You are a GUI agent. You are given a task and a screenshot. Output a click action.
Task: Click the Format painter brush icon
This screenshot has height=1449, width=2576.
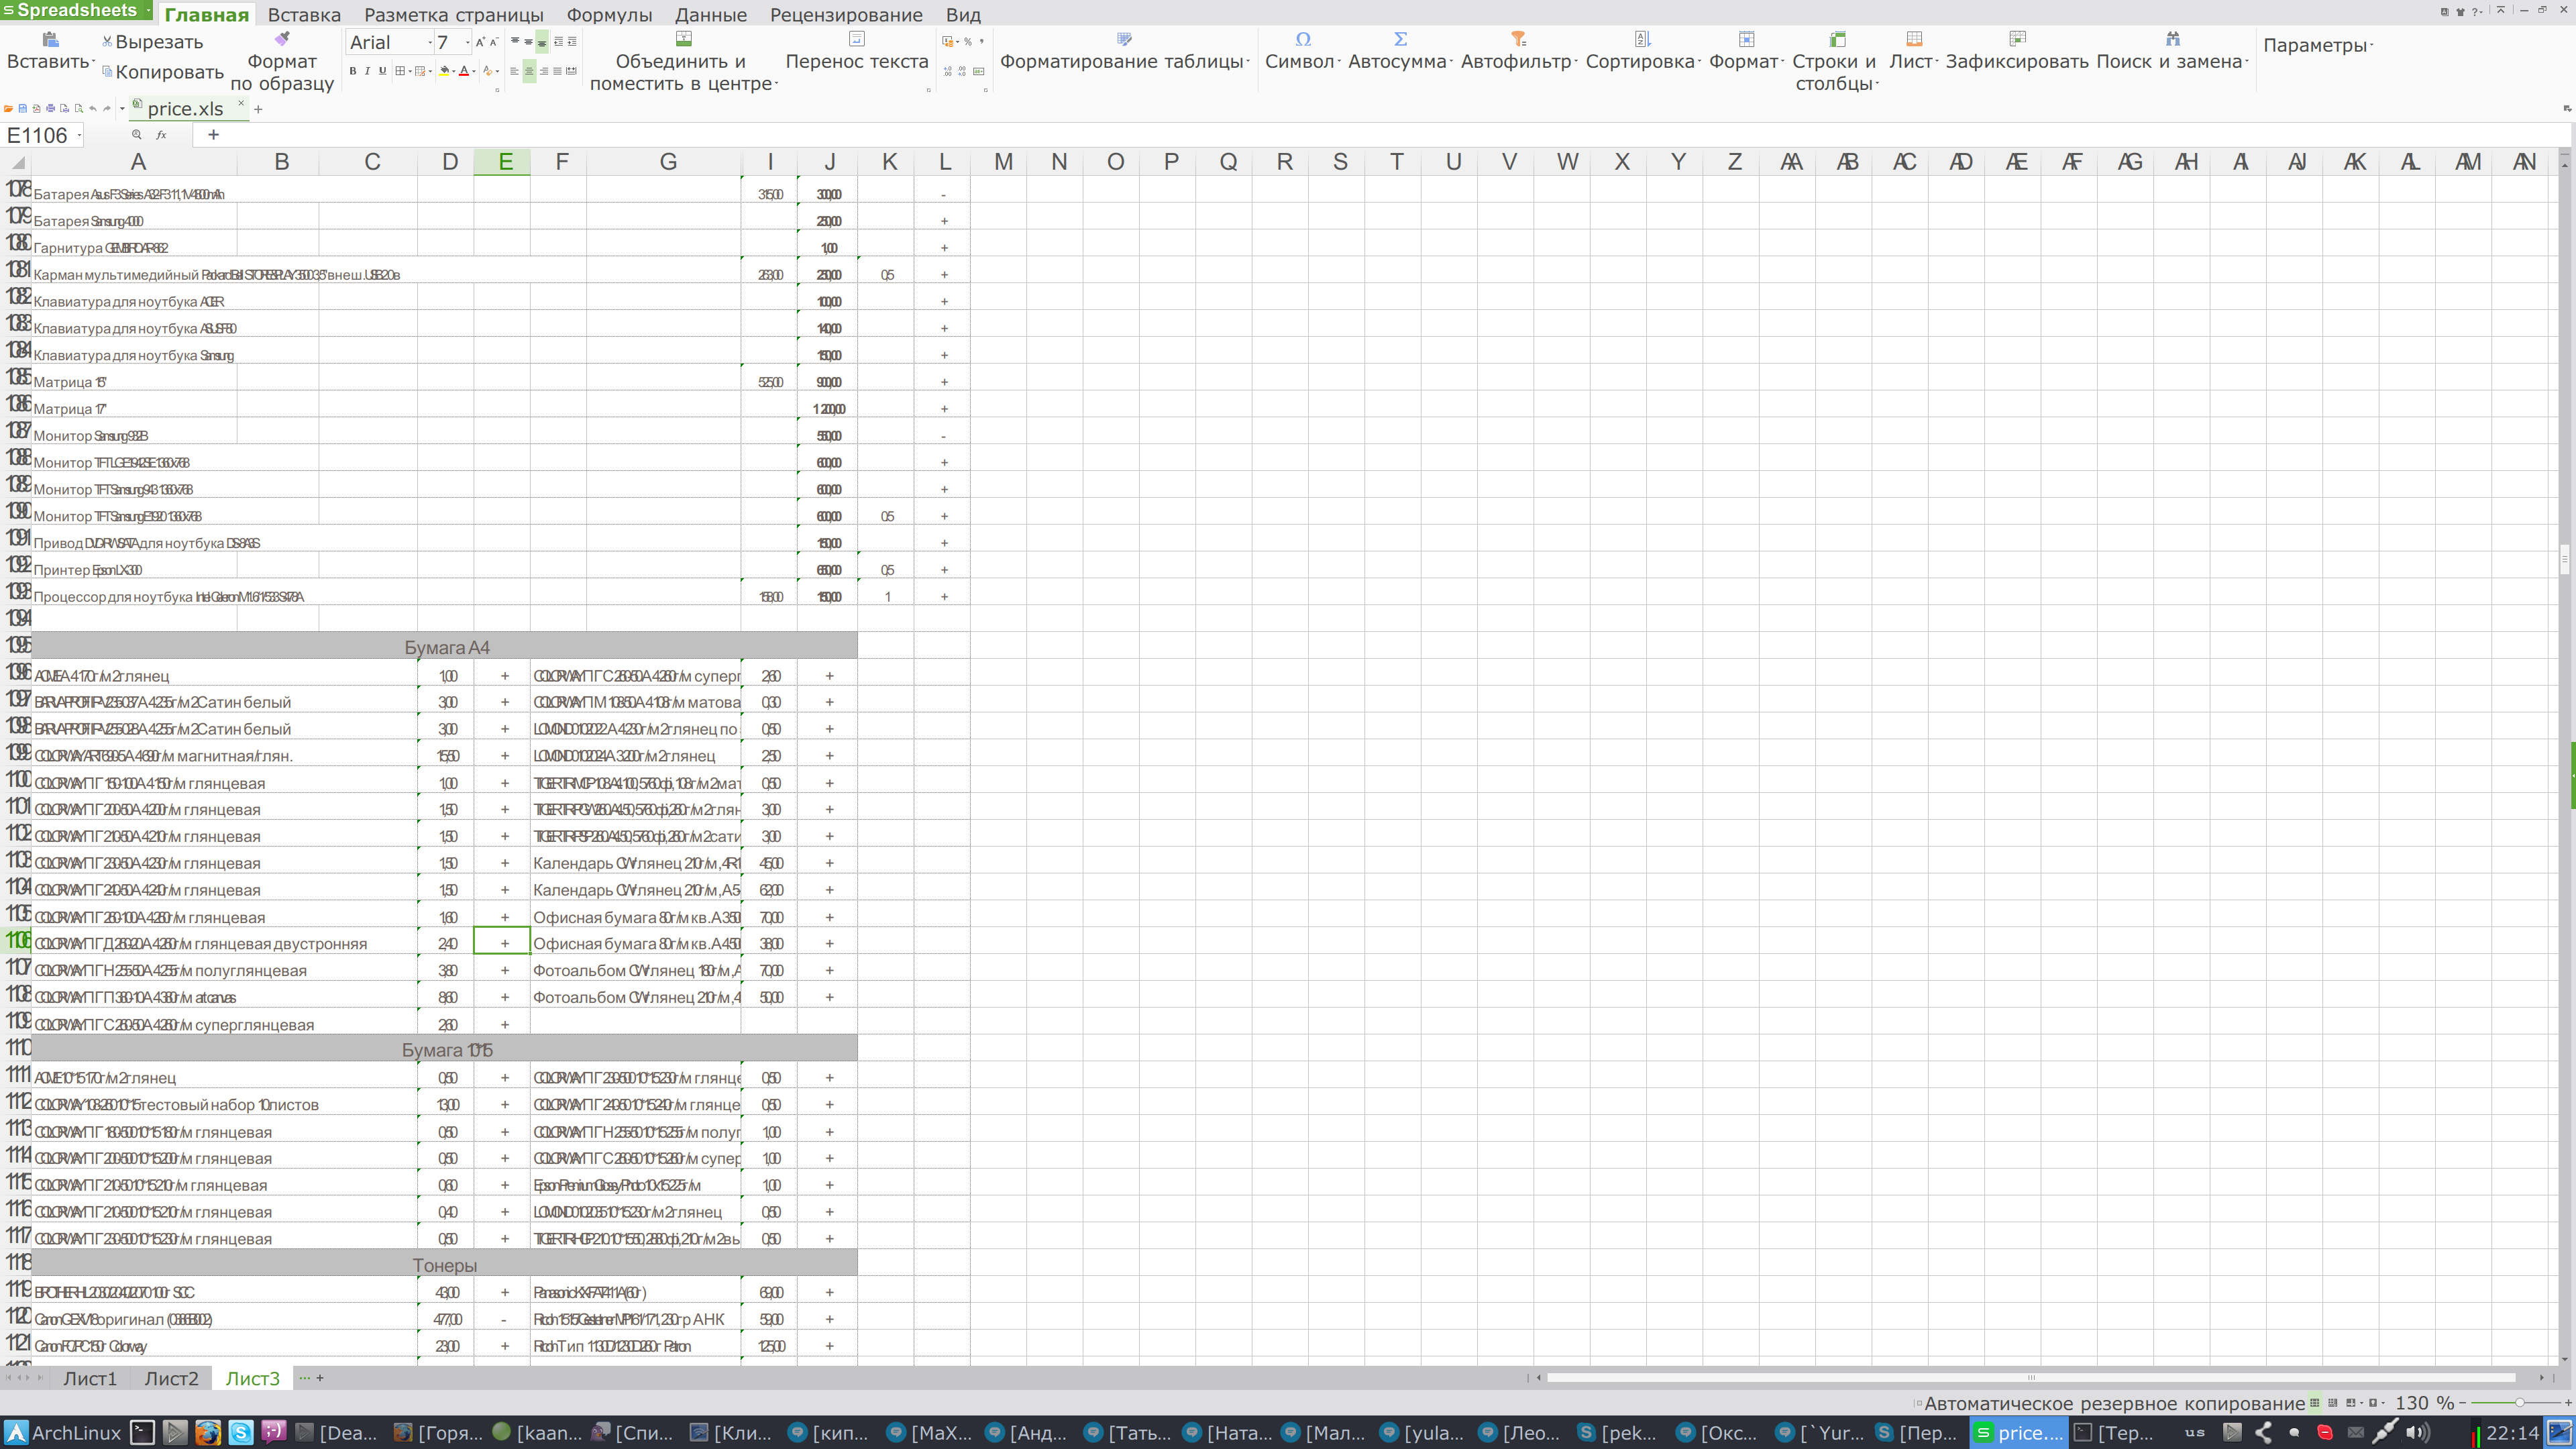[282, 38]
